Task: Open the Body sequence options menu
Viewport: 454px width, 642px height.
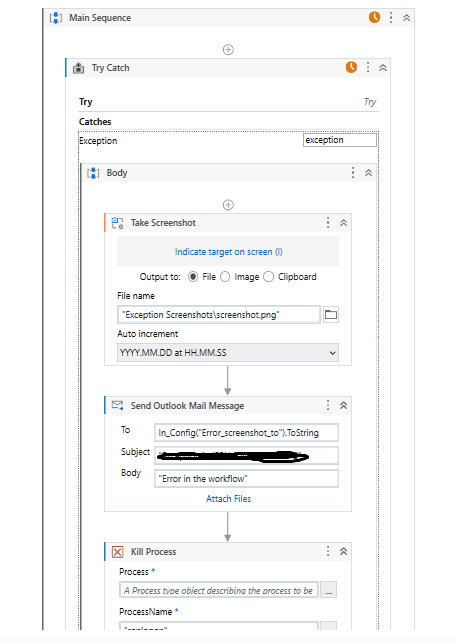Action: click(x=353, y=172)
